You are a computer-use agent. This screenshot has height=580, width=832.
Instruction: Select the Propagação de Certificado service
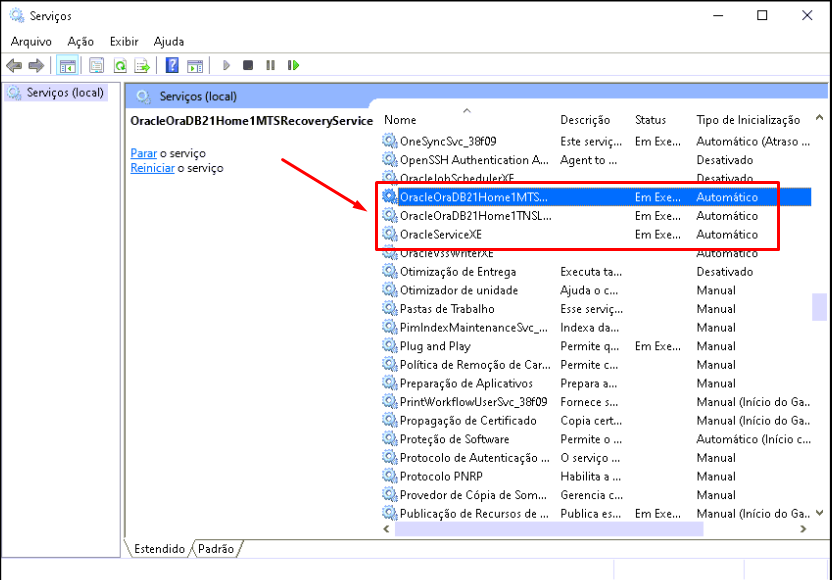tap(596, 420)
